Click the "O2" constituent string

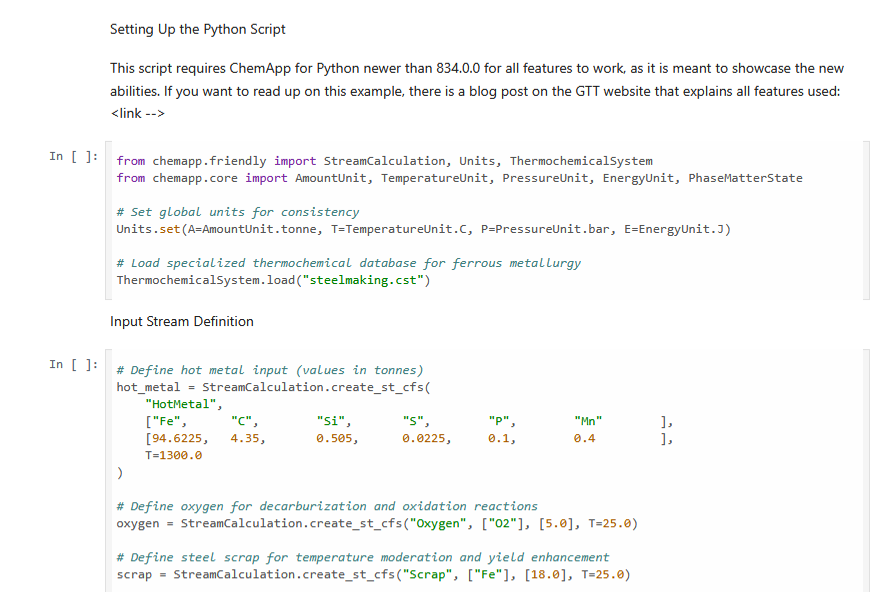pos(502,523)
